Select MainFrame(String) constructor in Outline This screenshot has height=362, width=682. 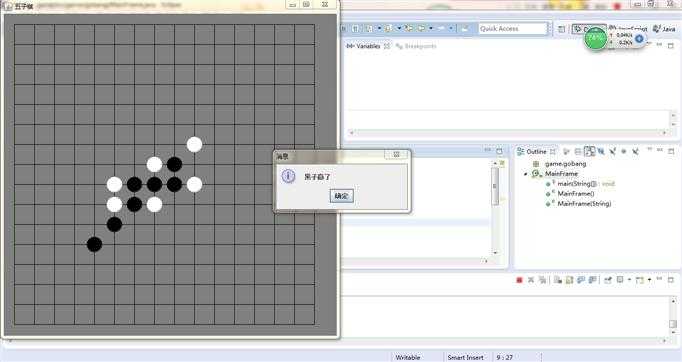(x=579, y=204)
